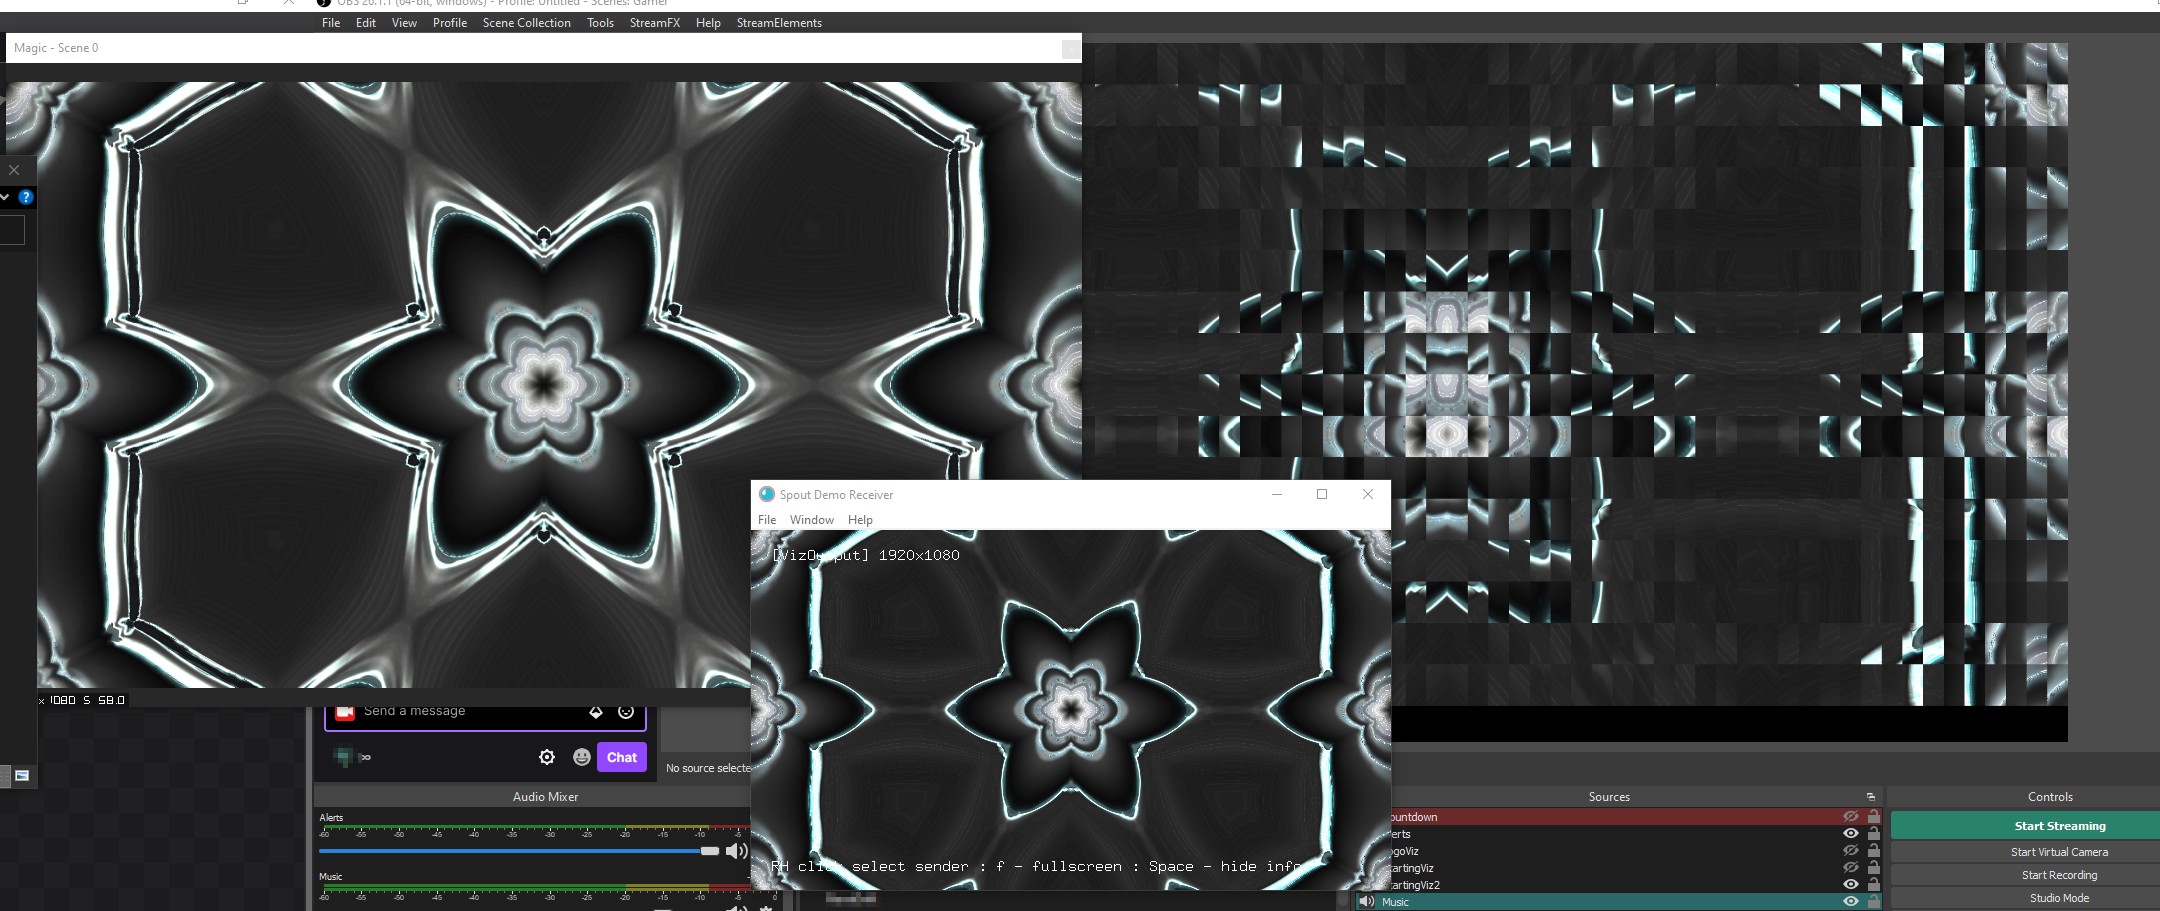Click the speaker icon beside the Music source

pos(1366,901)
